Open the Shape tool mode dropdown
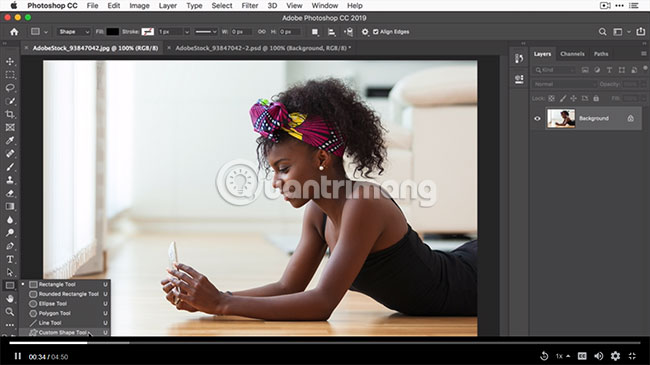Viewport: 650px width, 365px height. coord(73,32)
